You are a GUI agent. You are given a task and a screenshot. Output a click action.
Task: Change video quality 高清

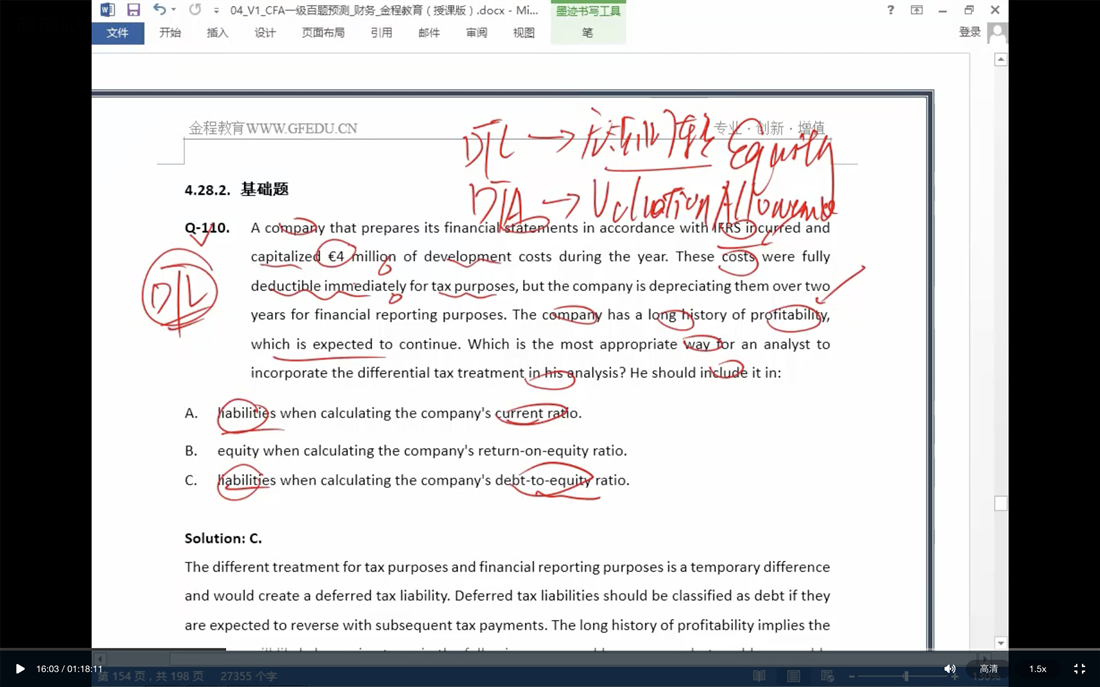tap(988, 669)
